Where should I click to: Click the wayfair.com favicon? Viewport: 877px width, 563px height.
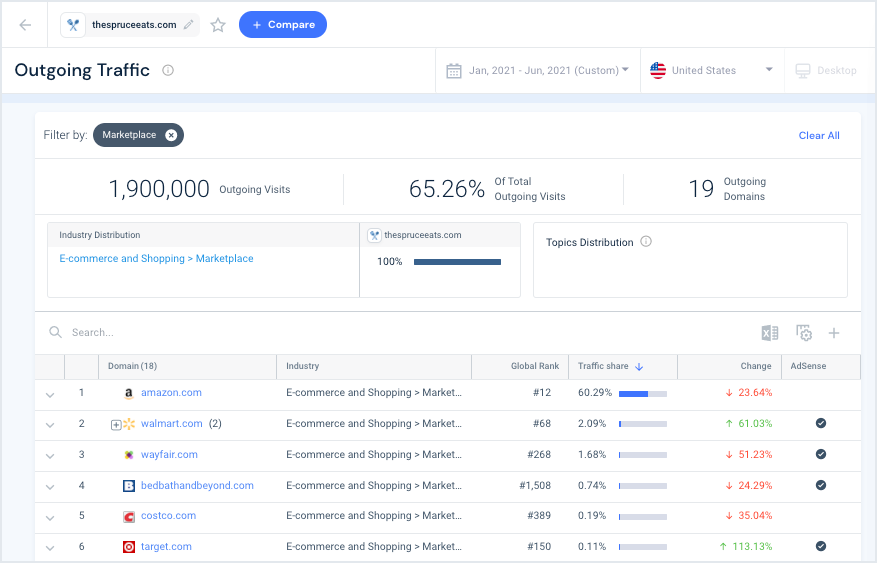[129, 455]
